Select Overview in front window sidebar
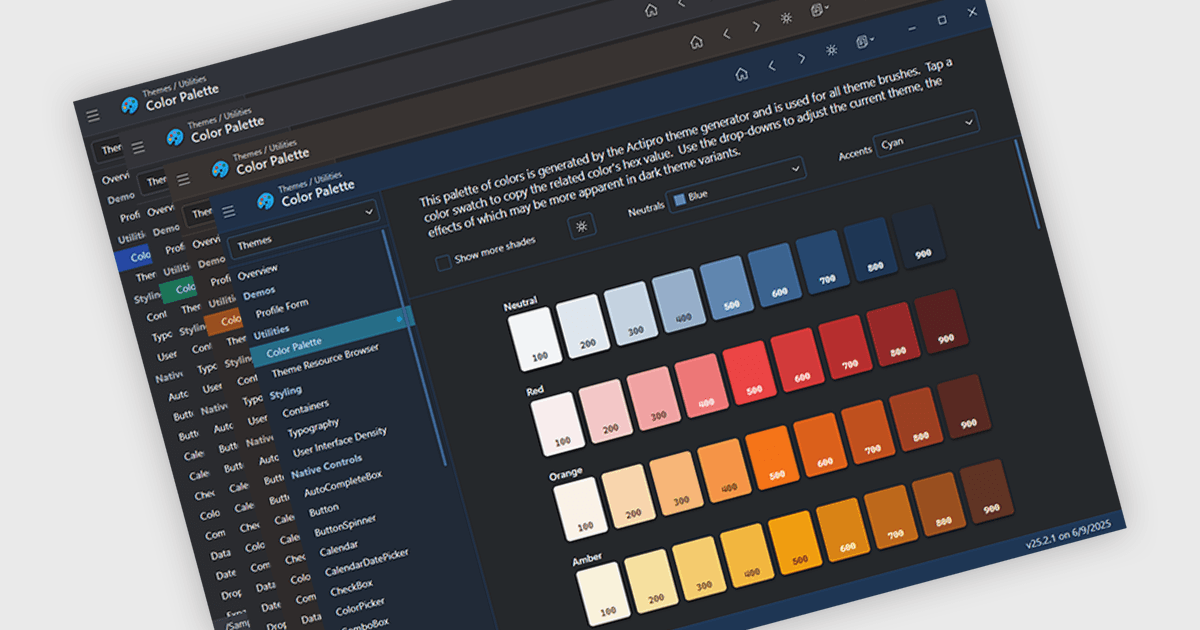This screenshot has width=1200, height=630. click(x=258, y=271)
